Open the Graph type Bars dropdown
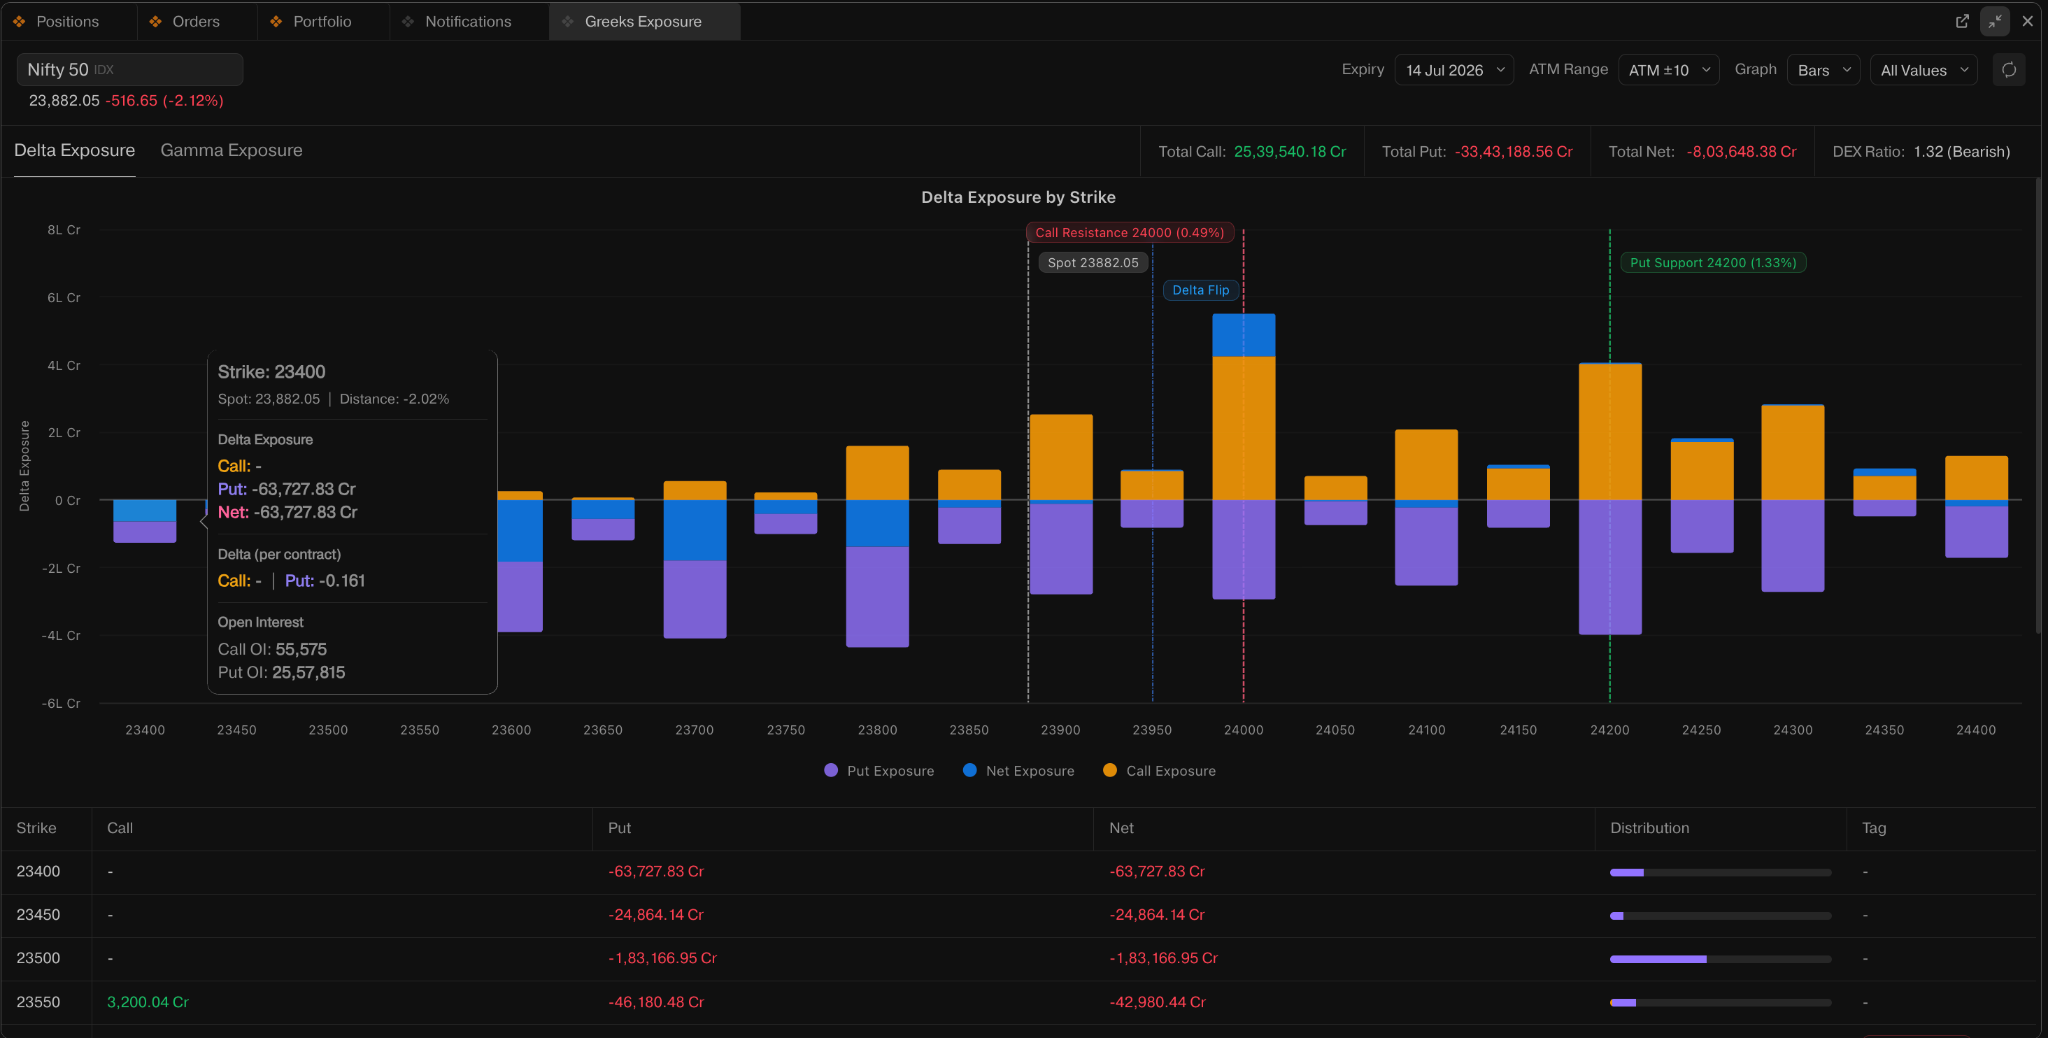Image resolution: width=2048 pixels, height=1038 pixels. (1823, 70)
